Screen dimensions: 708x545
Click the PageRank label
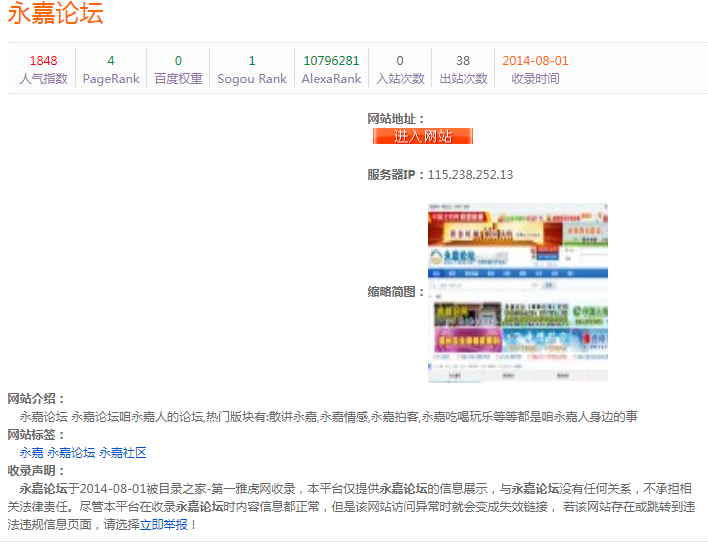(111, 79)
